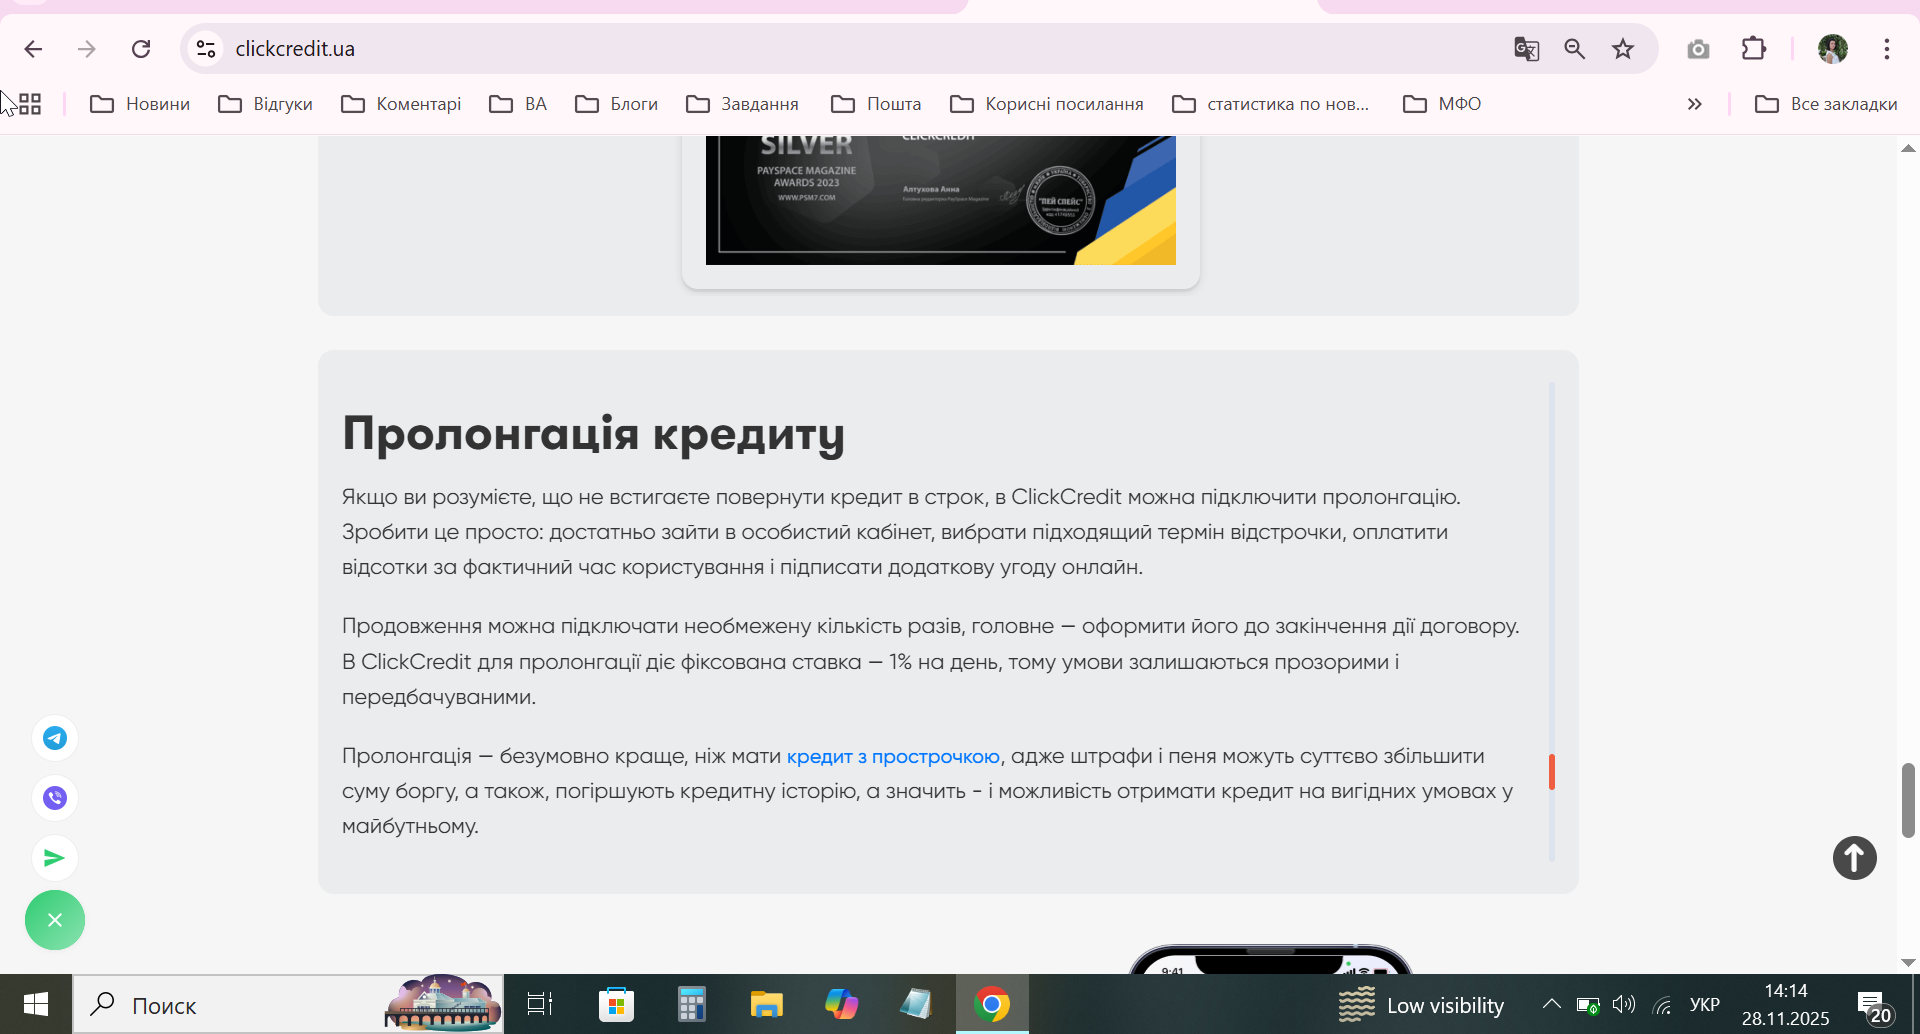Show hidden system tray icons
1920x1034 pixels.
1551,1004
